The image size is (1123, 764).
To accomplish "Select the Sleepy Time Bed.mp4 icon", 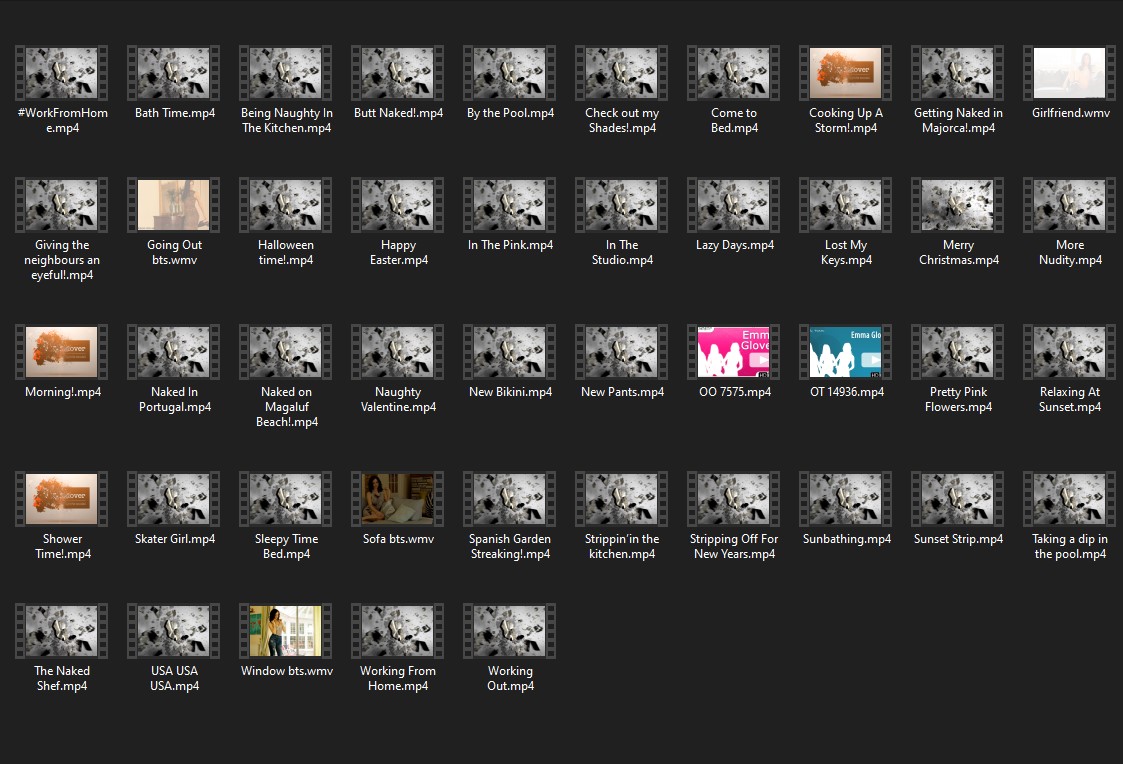I will coord(286,499).
